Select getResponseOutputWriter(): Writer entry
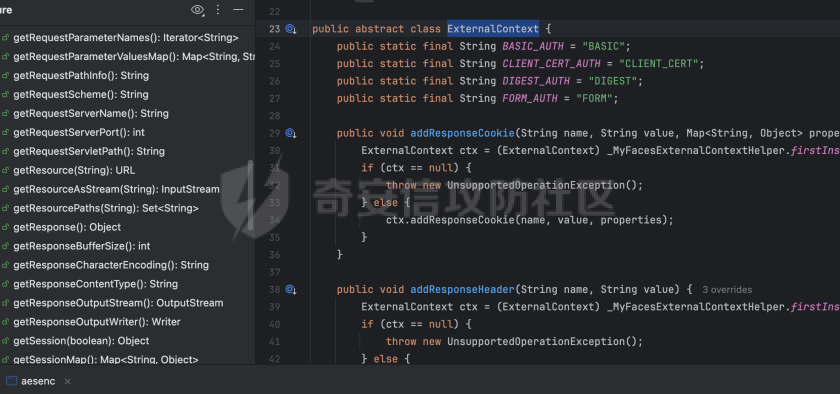The height and width of the screenshot is (394, 840). 97,322
